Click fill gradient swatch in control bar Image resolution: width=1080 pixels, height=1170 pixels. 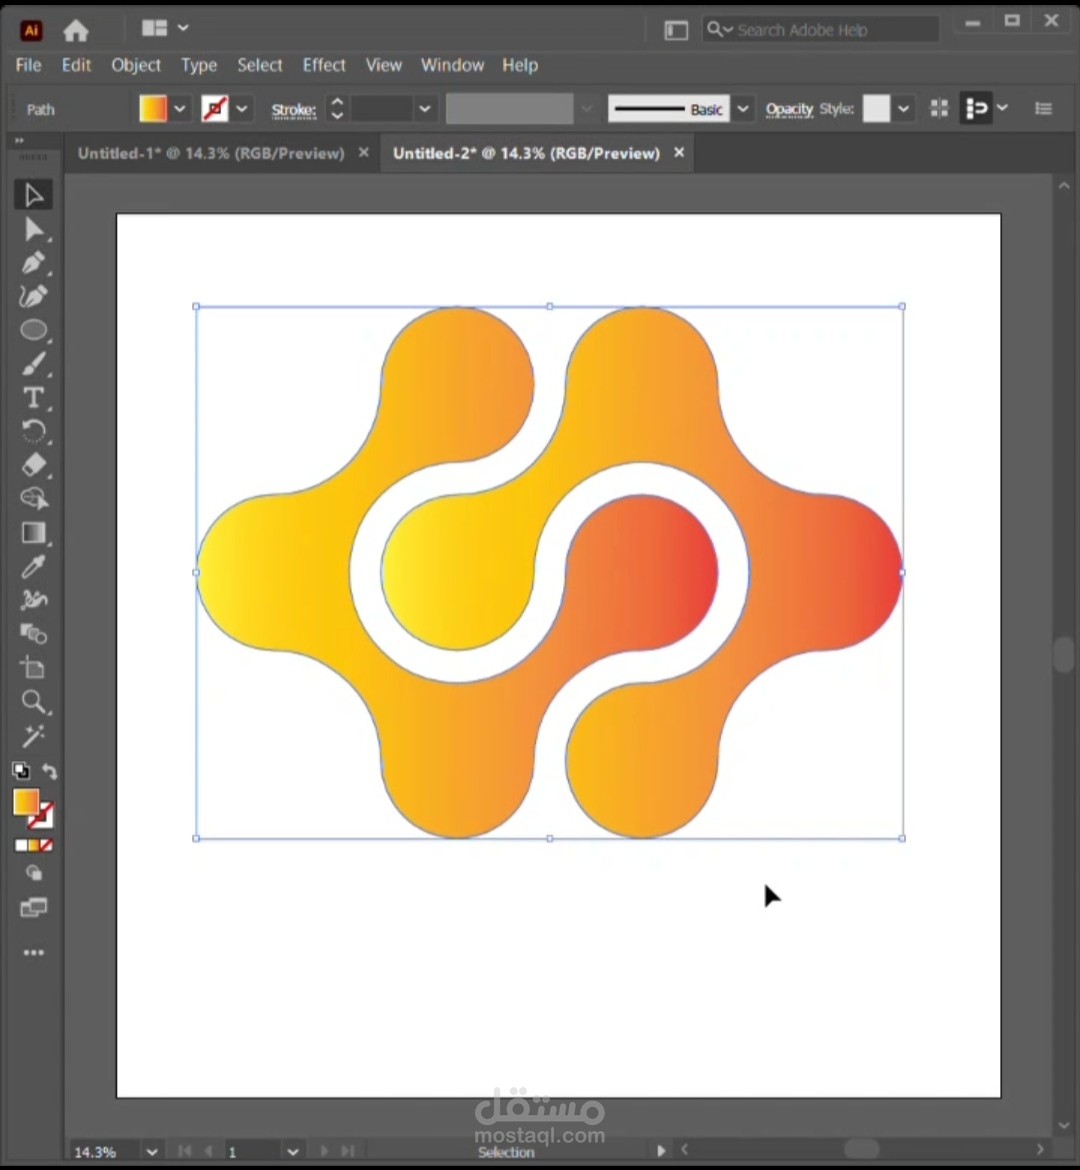[x=153, y=109]
